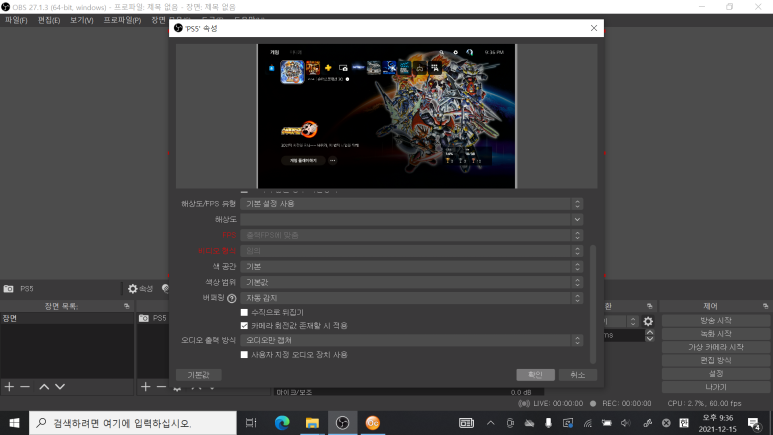This screenshot has width=773, height=435.
Task: Open the scene transition gear settings
Action: click(648, 322)
